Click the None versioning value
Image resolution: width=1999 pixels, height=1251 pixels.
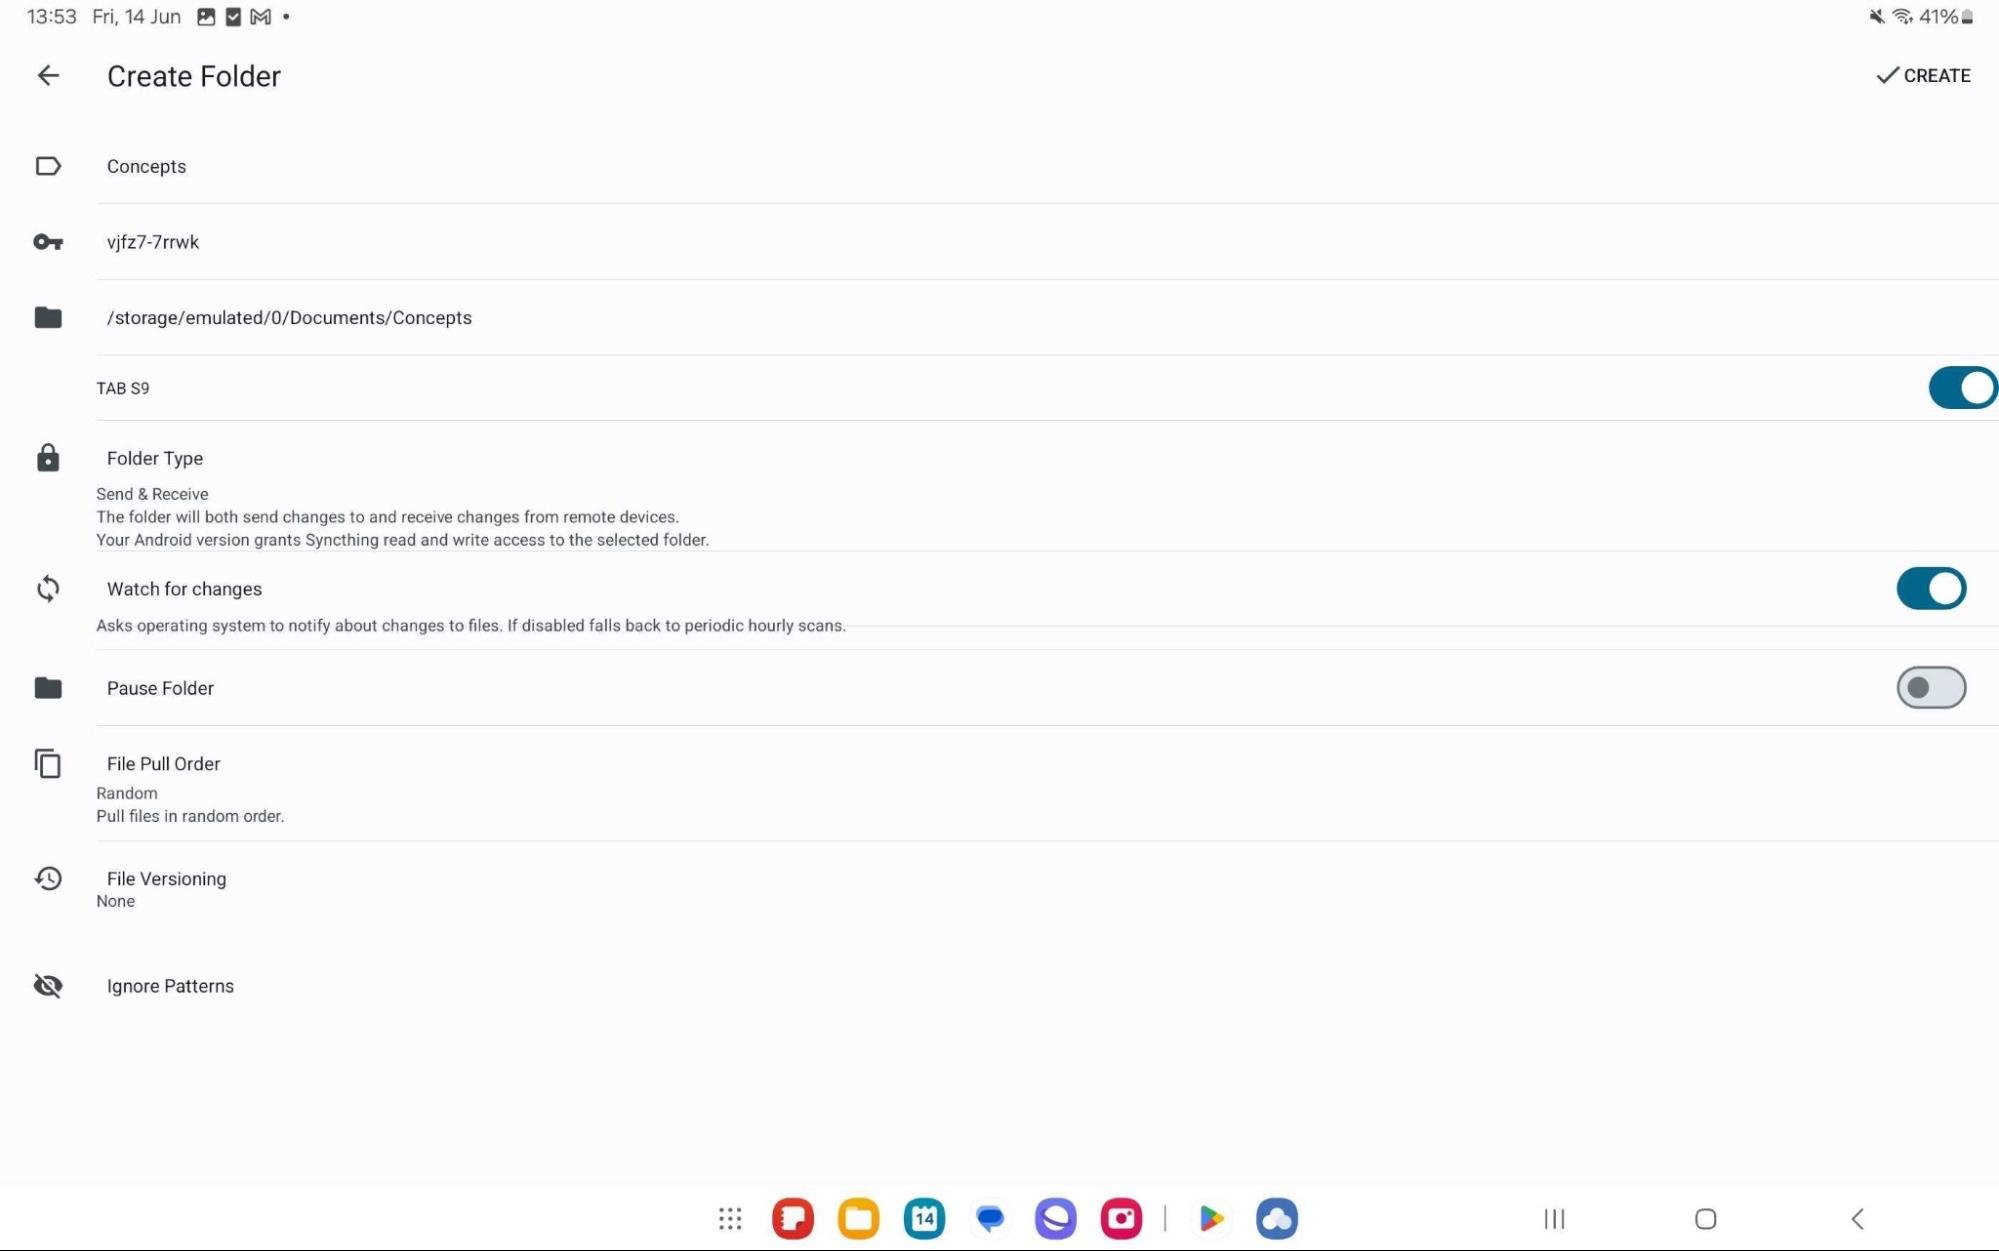click(116, 901)
